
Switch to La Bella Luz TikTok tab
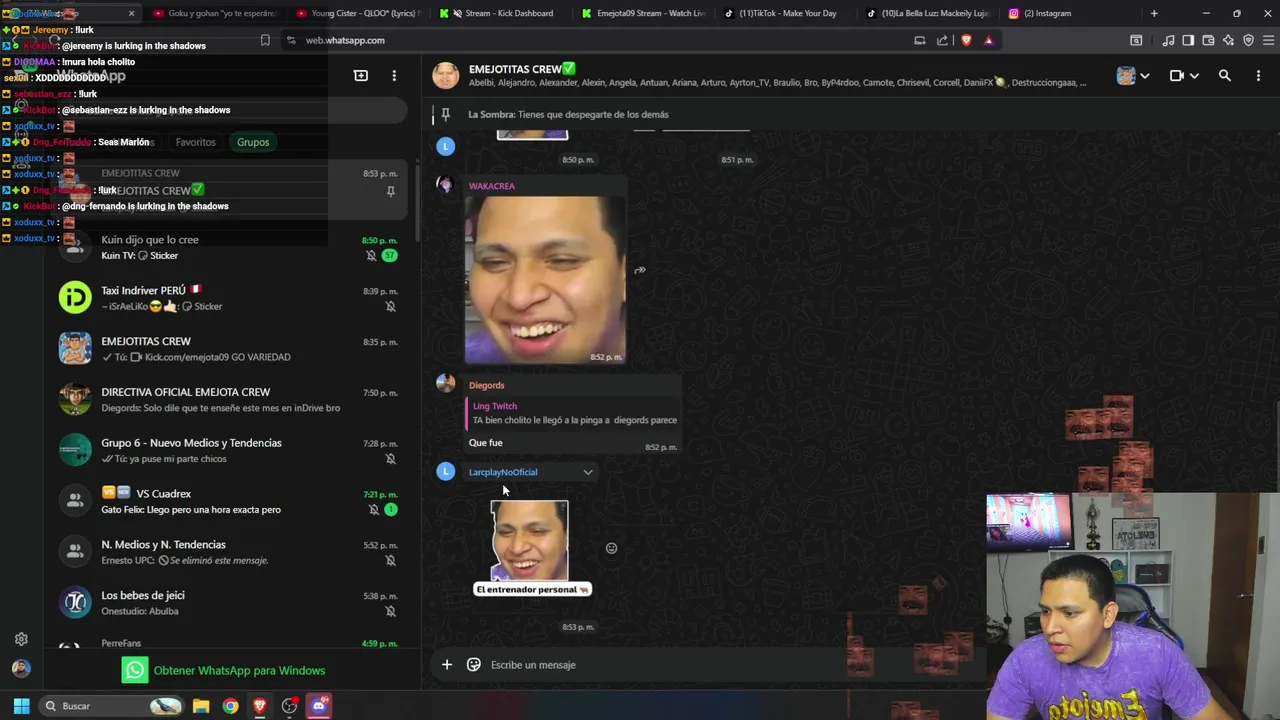pos(929,13)
